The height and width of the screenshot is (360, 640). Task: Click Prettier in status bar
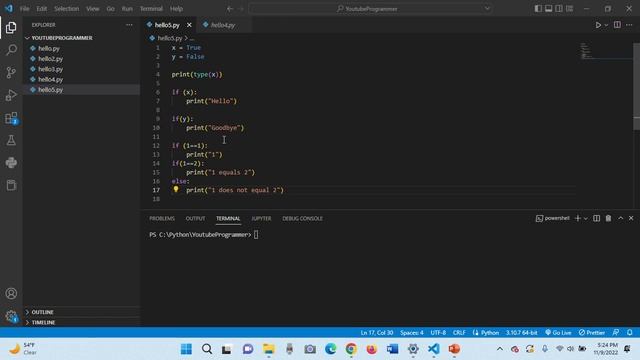pos(592,333)
